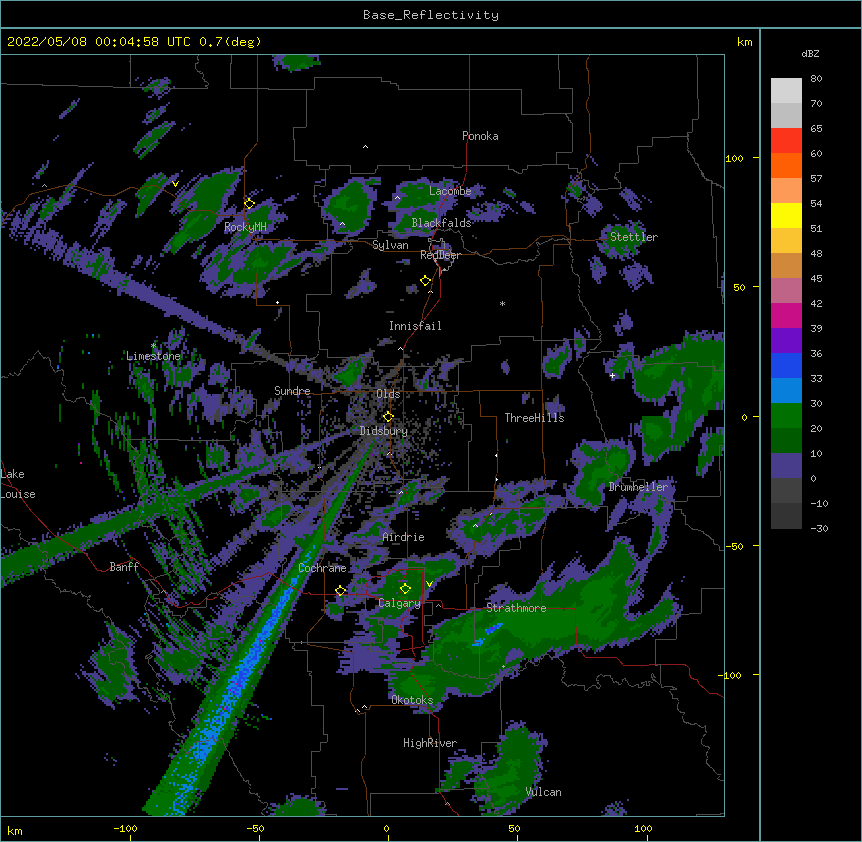Click the Cochrane town label
The image size is (862, 842).
pos(322,568)
